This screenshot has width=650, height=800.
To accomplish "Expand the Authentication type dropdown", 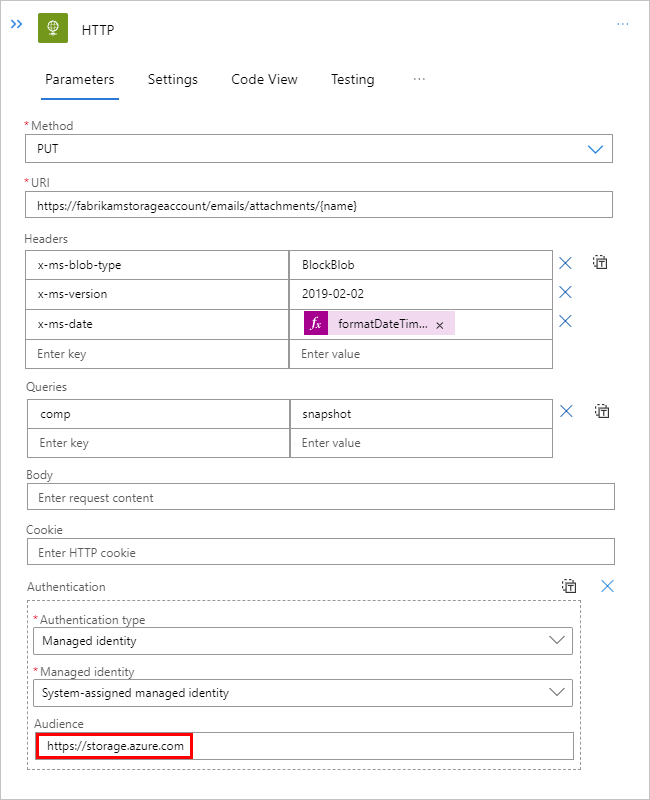I will click(x=558, y=640).
